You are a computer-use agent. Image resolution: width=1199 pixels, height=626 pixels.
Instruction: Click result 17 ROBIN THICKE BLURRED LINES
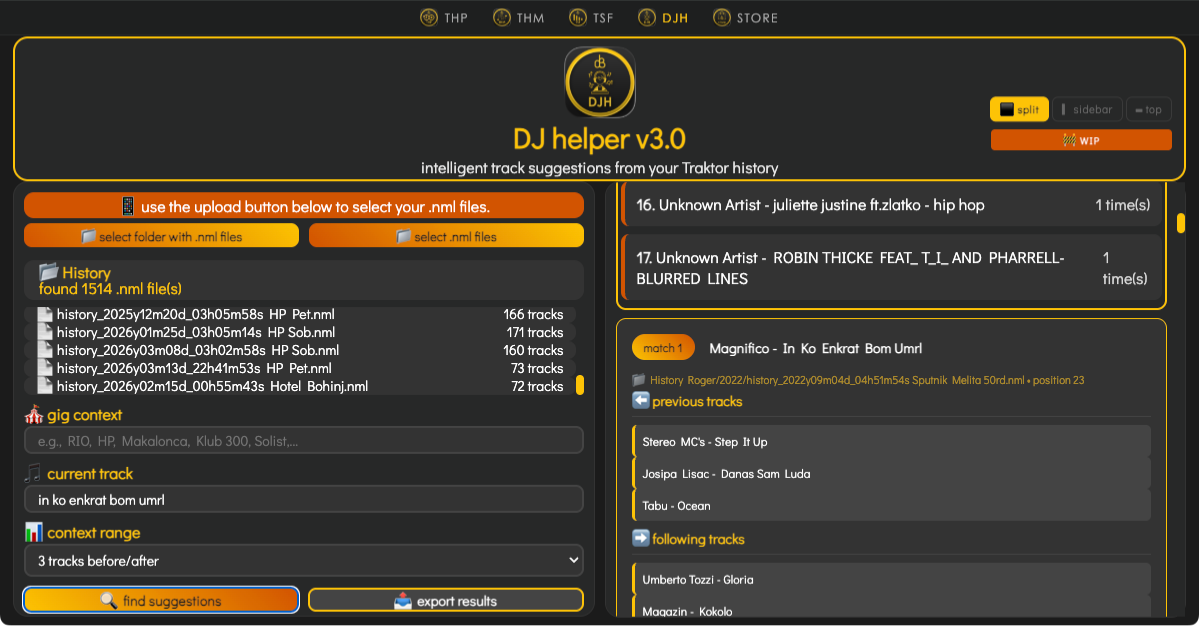click(x=892, y=268)
